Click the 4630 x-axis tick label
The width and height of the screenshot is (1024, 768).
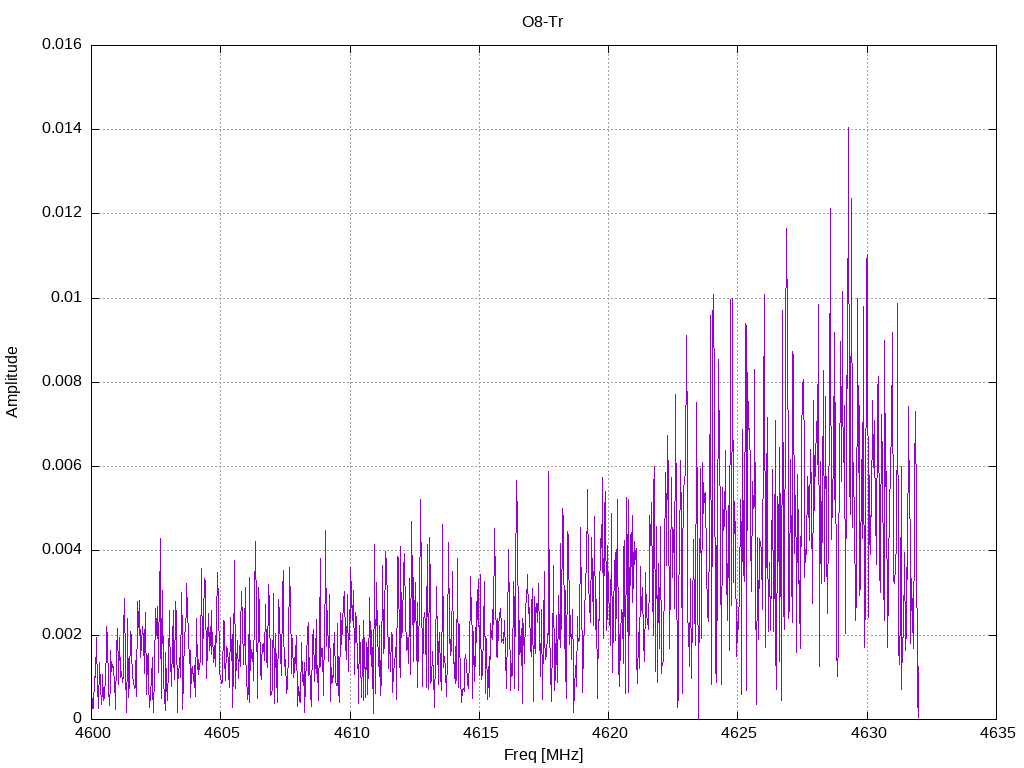click(867, 733)
